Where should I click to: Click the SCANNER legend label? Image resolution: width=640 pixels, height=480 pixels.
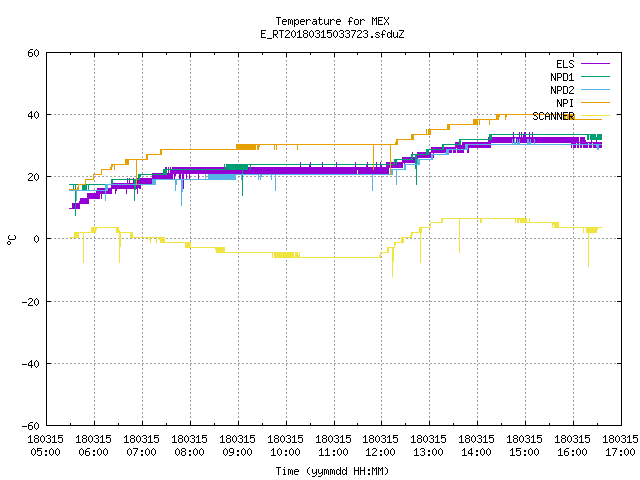coord(553,116)
